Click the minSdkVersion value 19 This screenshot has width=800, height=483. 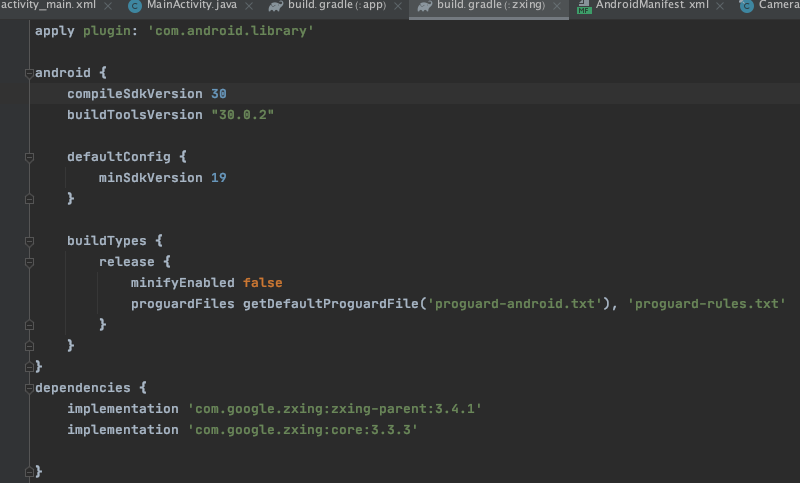click(x=218, y=178)
